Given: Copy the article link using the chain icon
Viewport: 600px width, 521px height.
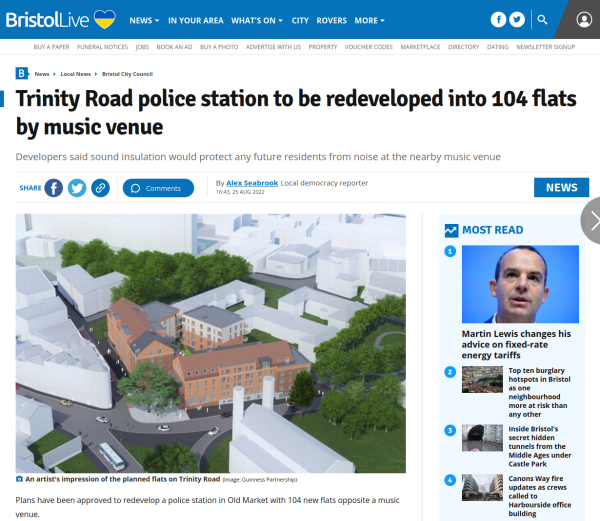Looking at the screenshot, I should pos(100,188).
